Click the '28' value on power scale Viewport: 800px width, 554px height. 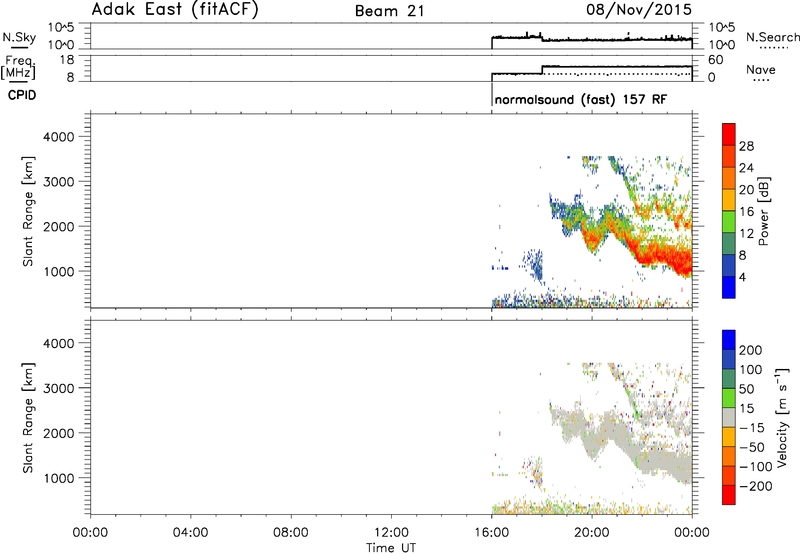coord(746,146)
